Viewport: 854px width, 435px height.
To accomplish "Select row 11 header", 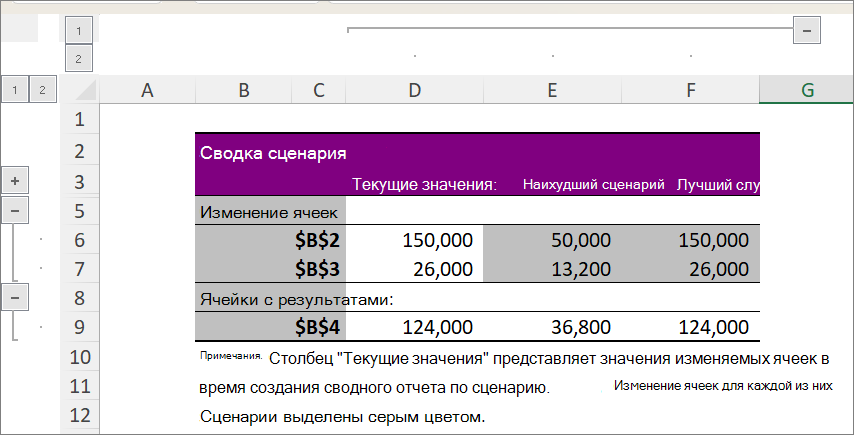I will (x=80, y=386).
